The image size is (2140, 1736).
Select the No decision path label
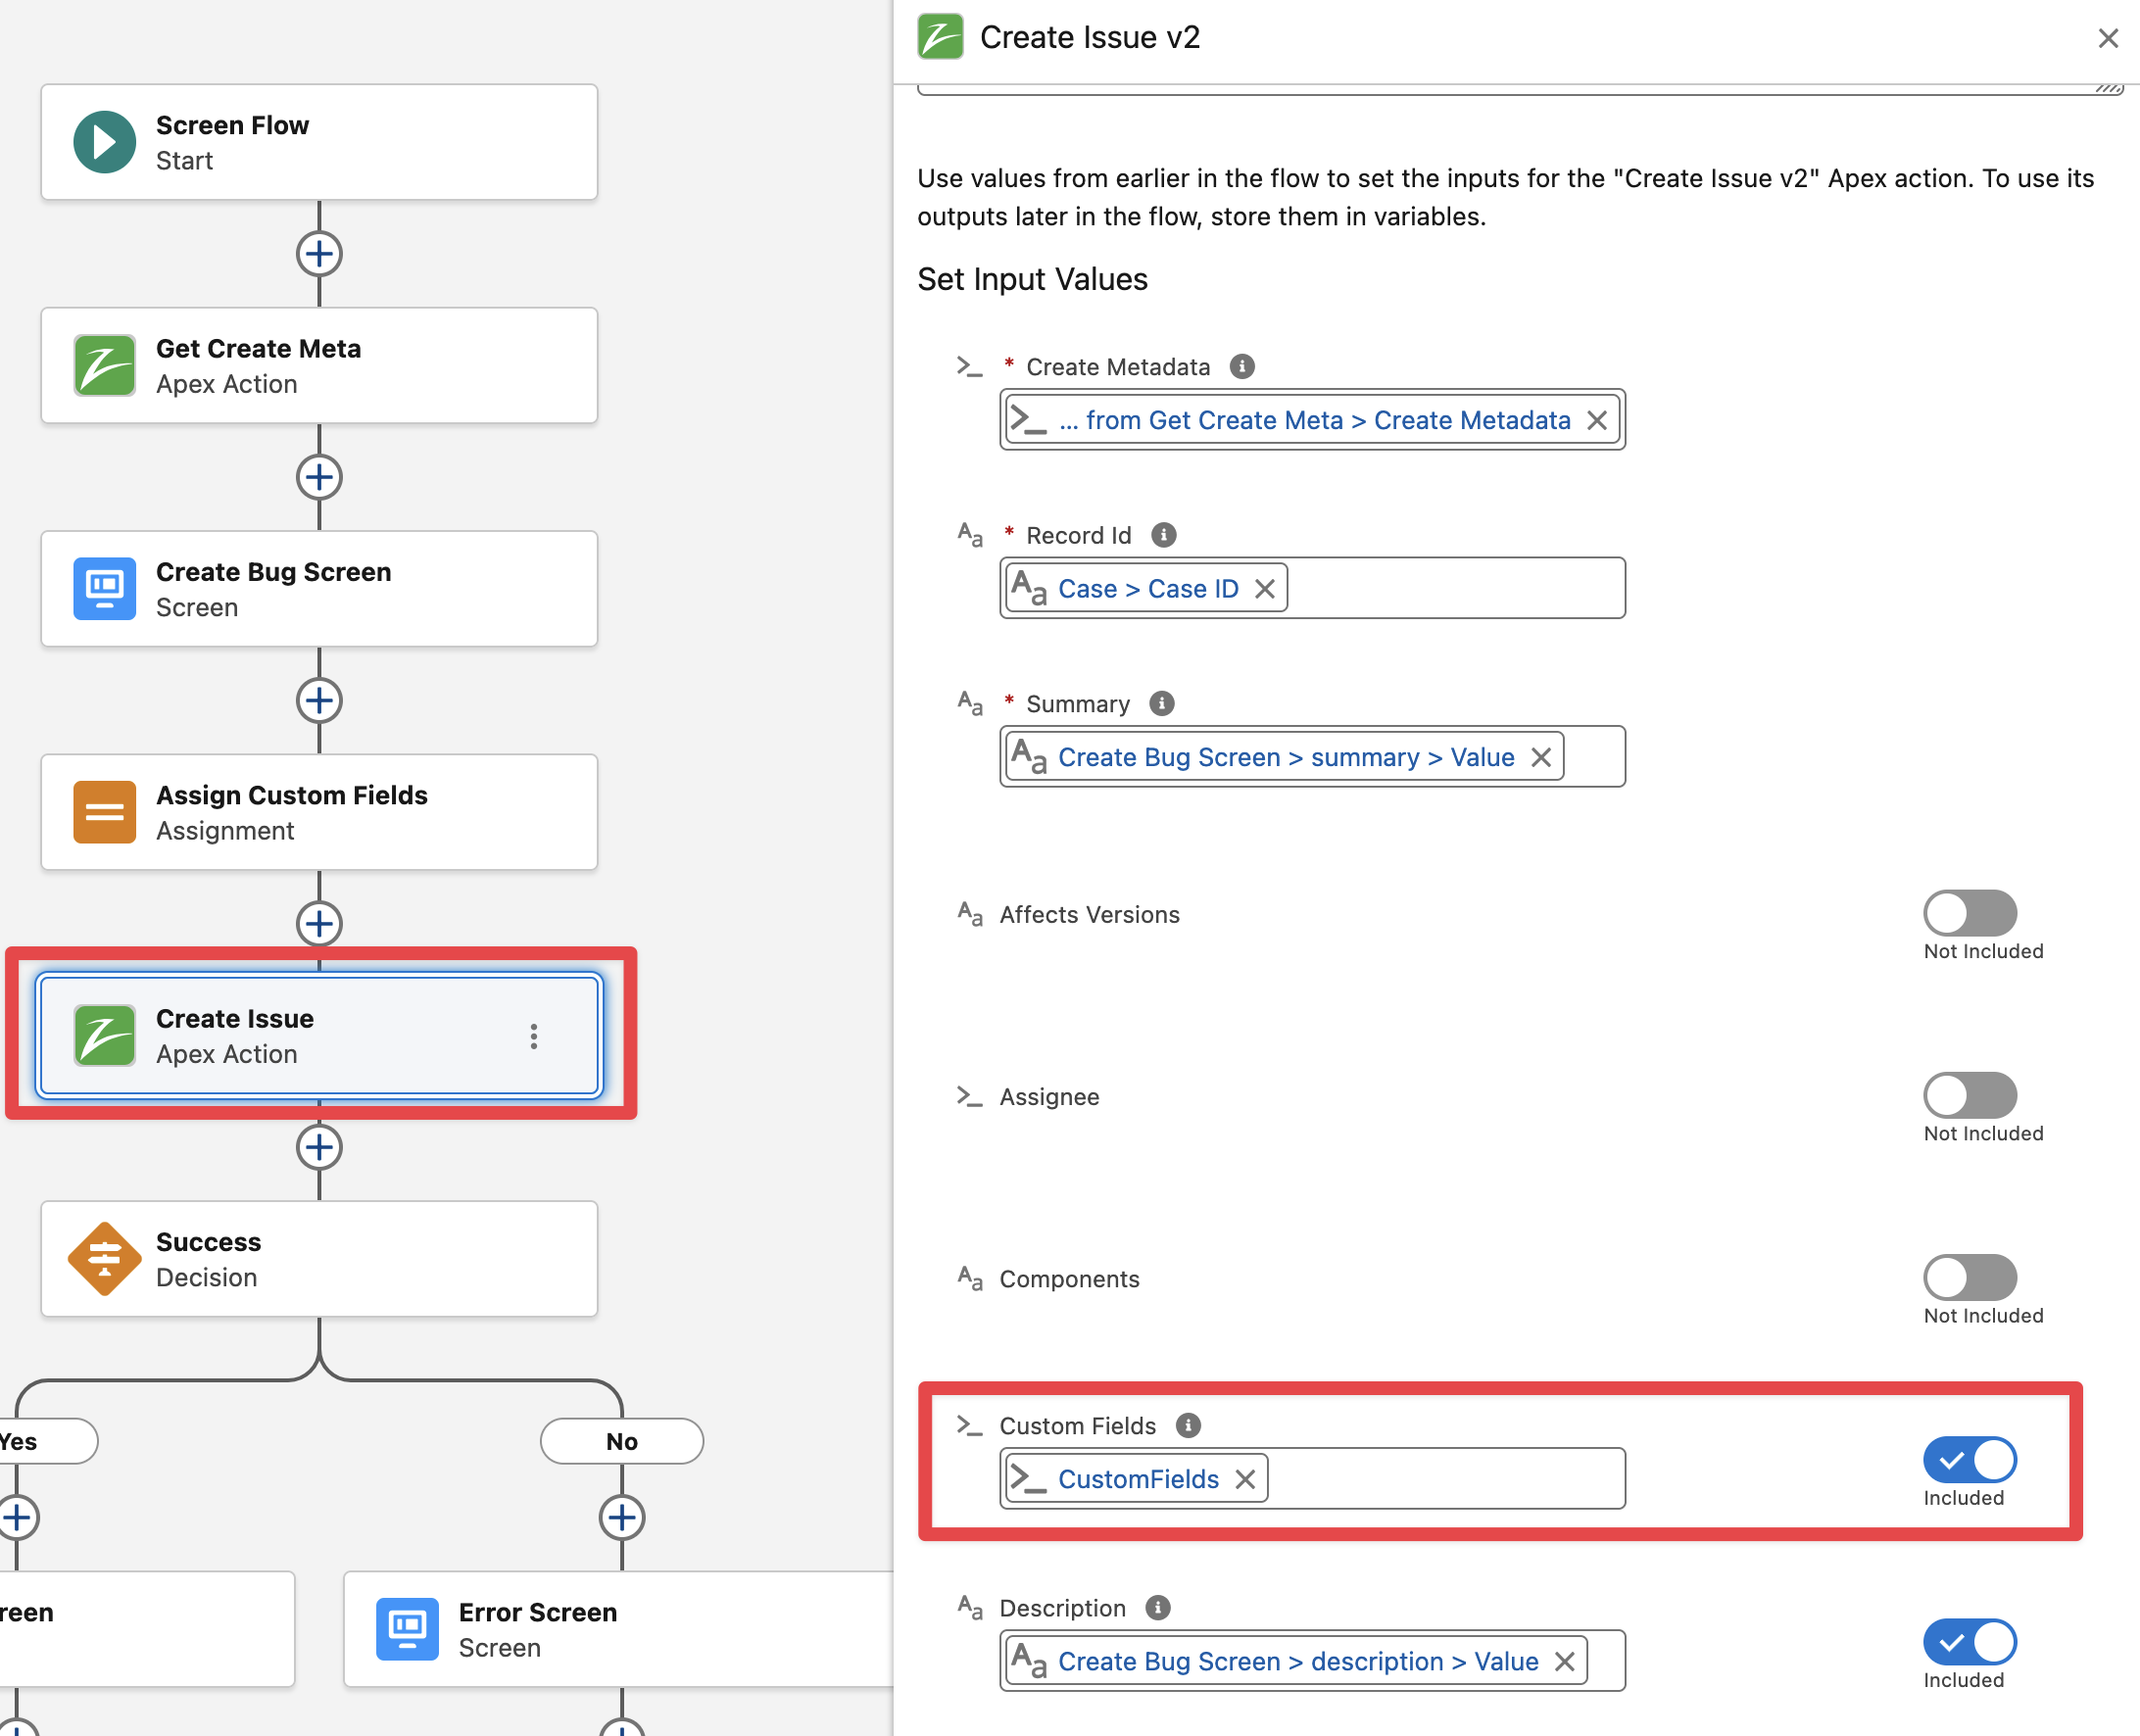(621, 1441)
